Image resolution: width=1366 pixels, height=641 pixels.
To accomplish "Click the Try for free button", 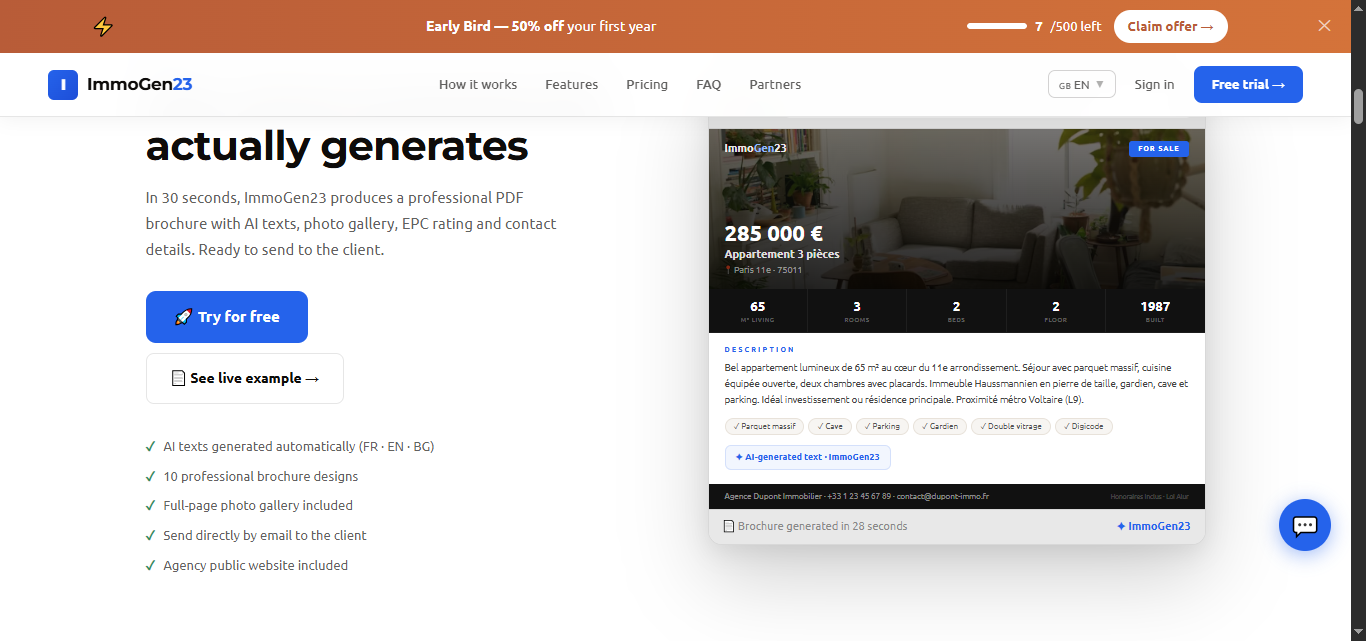I will click(x=227, y=317).
